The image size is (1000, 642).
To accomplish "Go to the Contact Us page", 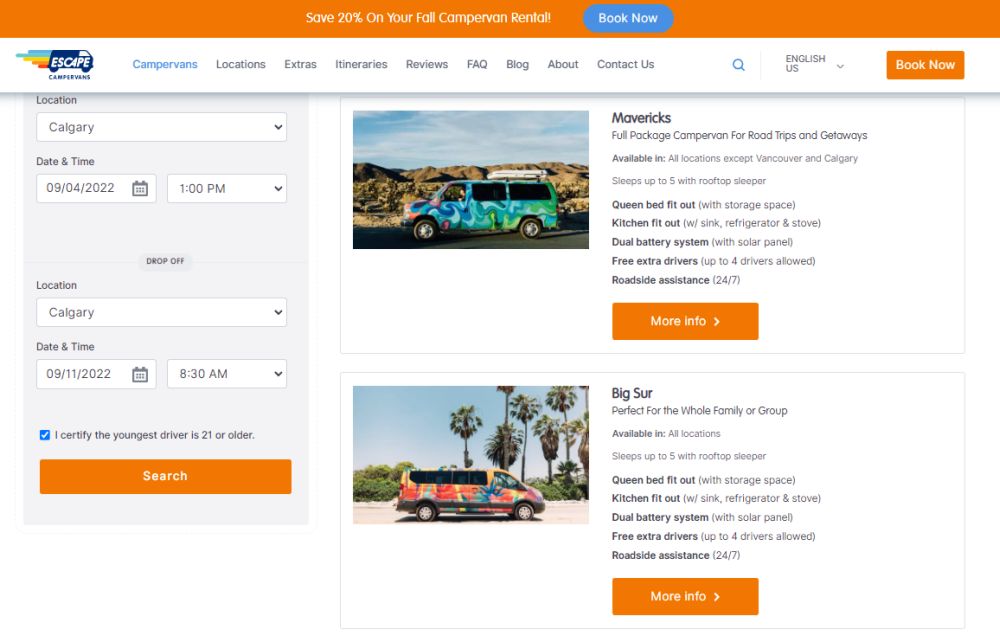I will click(625, 64).
